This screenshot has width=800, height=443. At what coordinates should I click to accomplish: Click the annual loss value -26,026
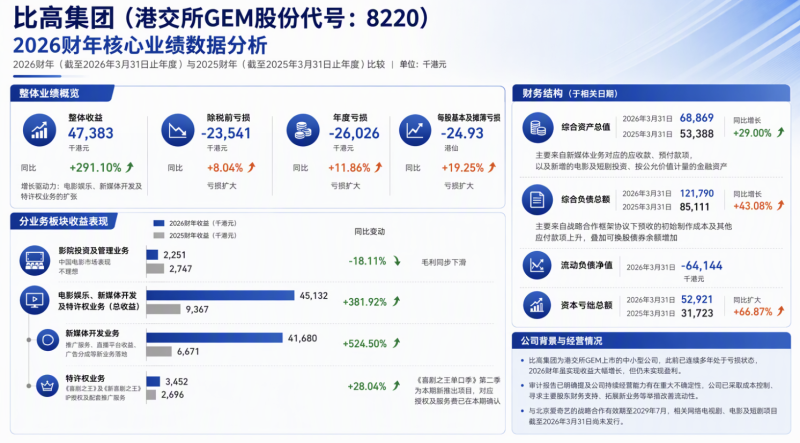[354, 133]
